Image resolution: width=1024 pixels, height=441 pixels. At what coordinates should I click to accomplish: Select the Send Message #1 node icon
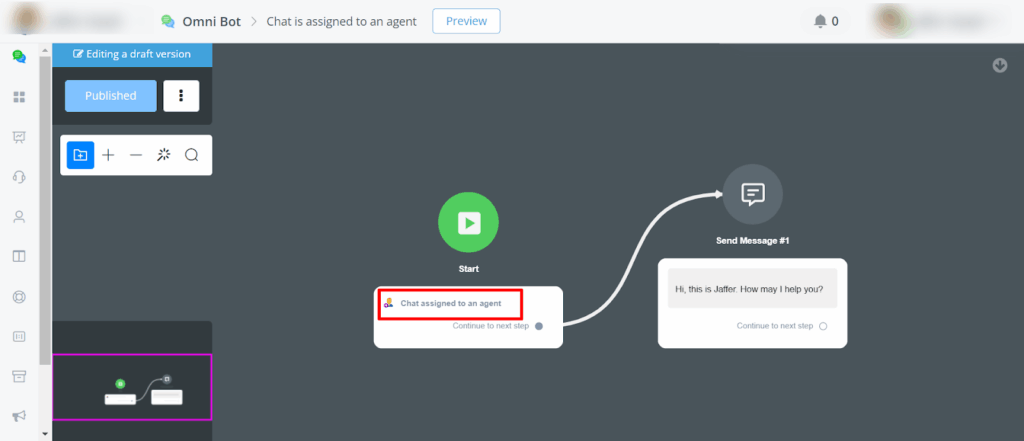tap(752, 194)
